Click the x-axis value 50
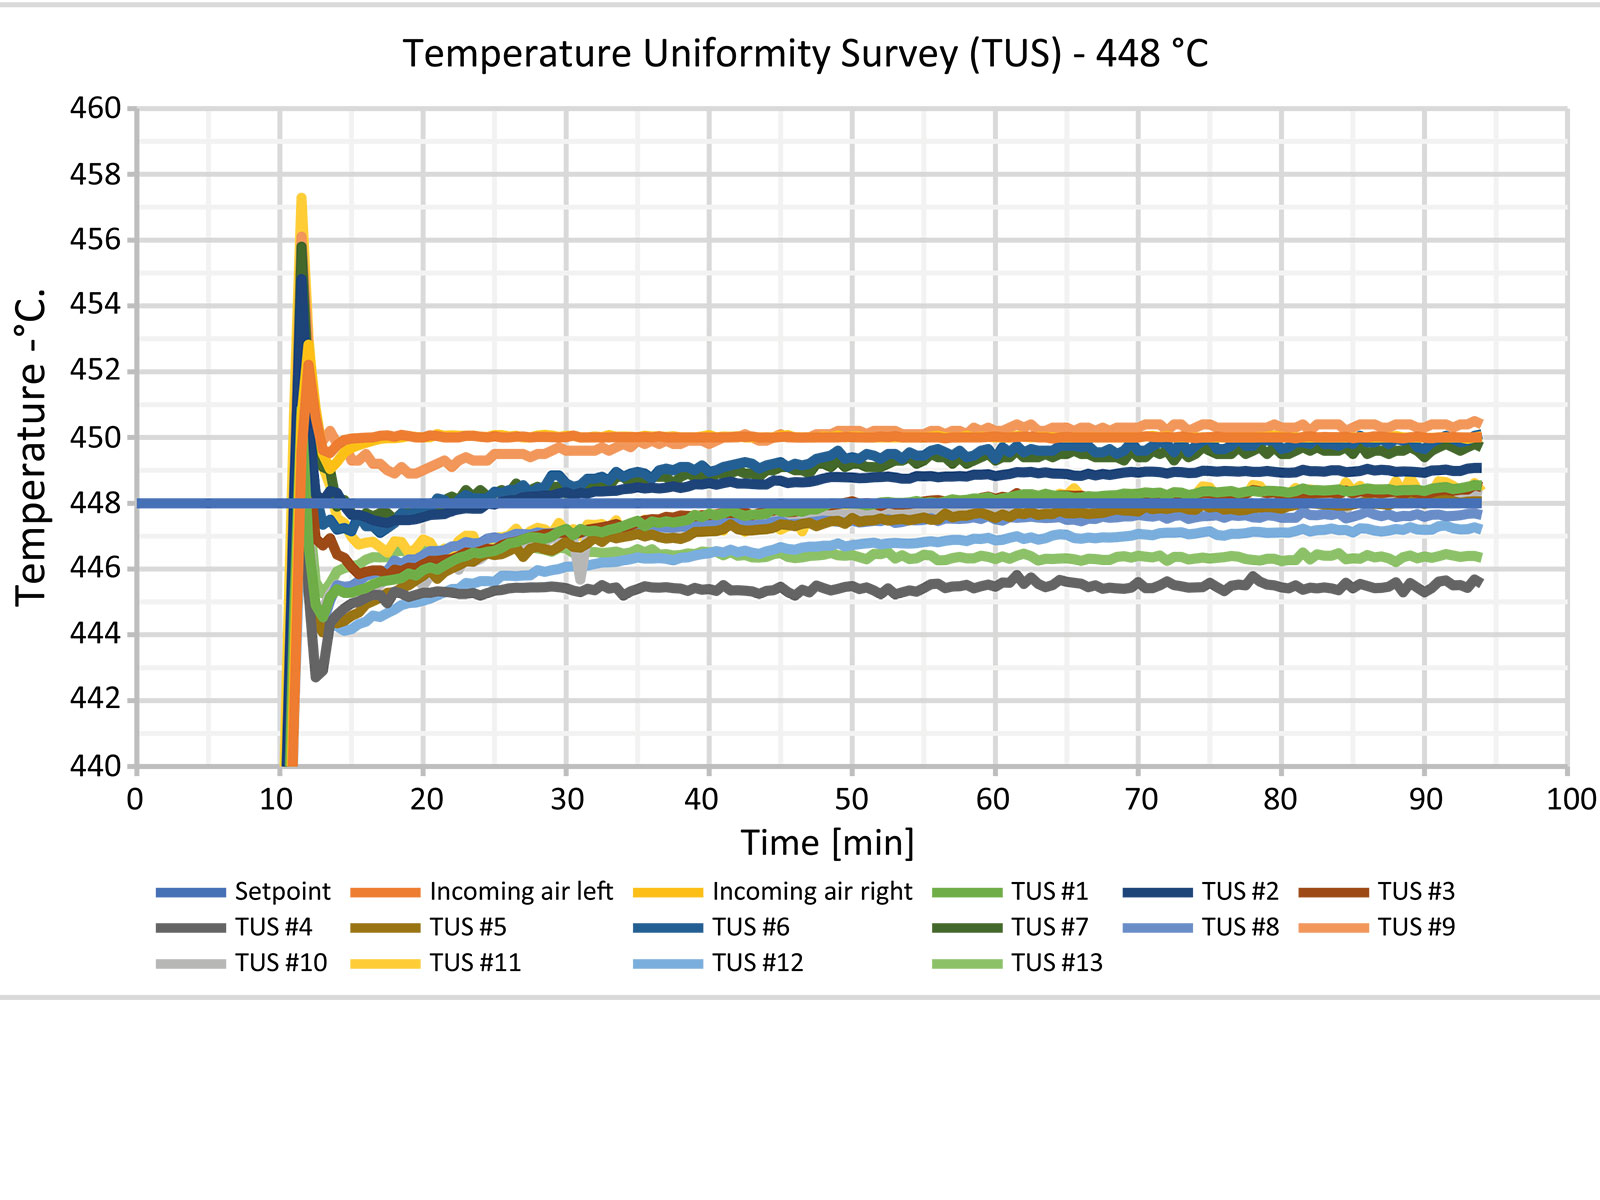The height and width of the screenshot is (1200, 1600). [852, 799]
